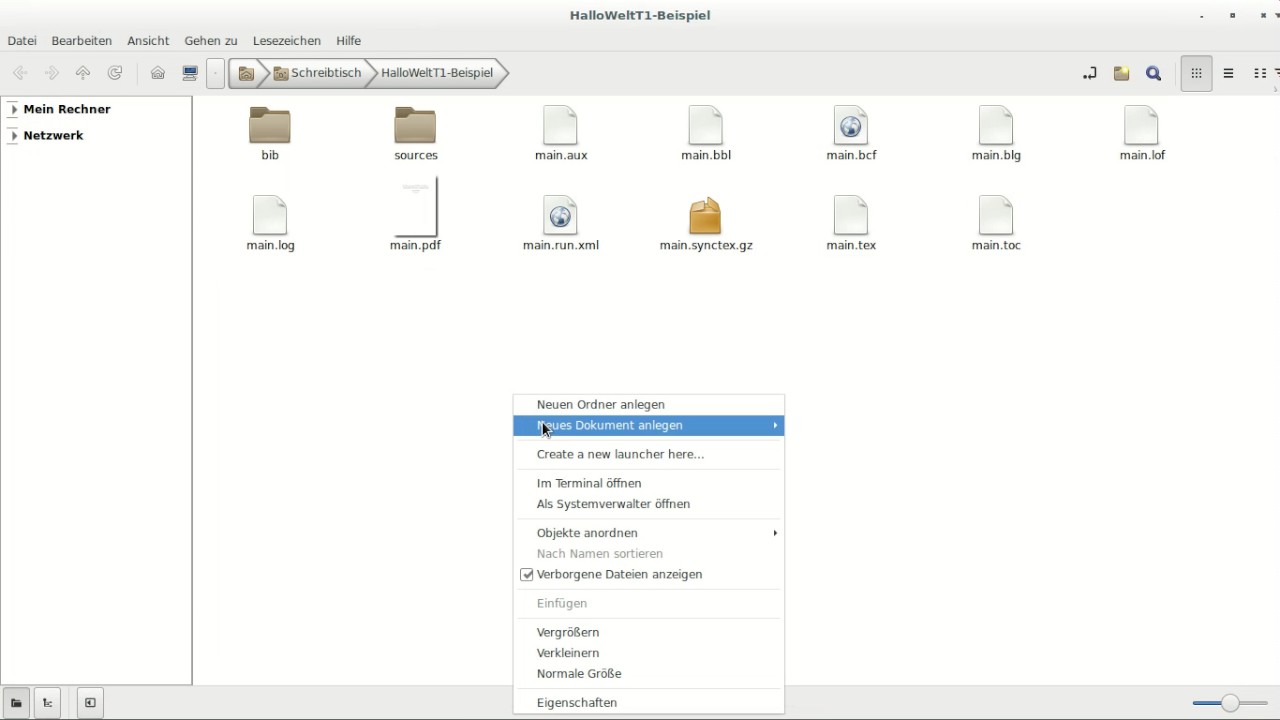
Task: Open the Datei menu
Action: [x=22, y=41]
